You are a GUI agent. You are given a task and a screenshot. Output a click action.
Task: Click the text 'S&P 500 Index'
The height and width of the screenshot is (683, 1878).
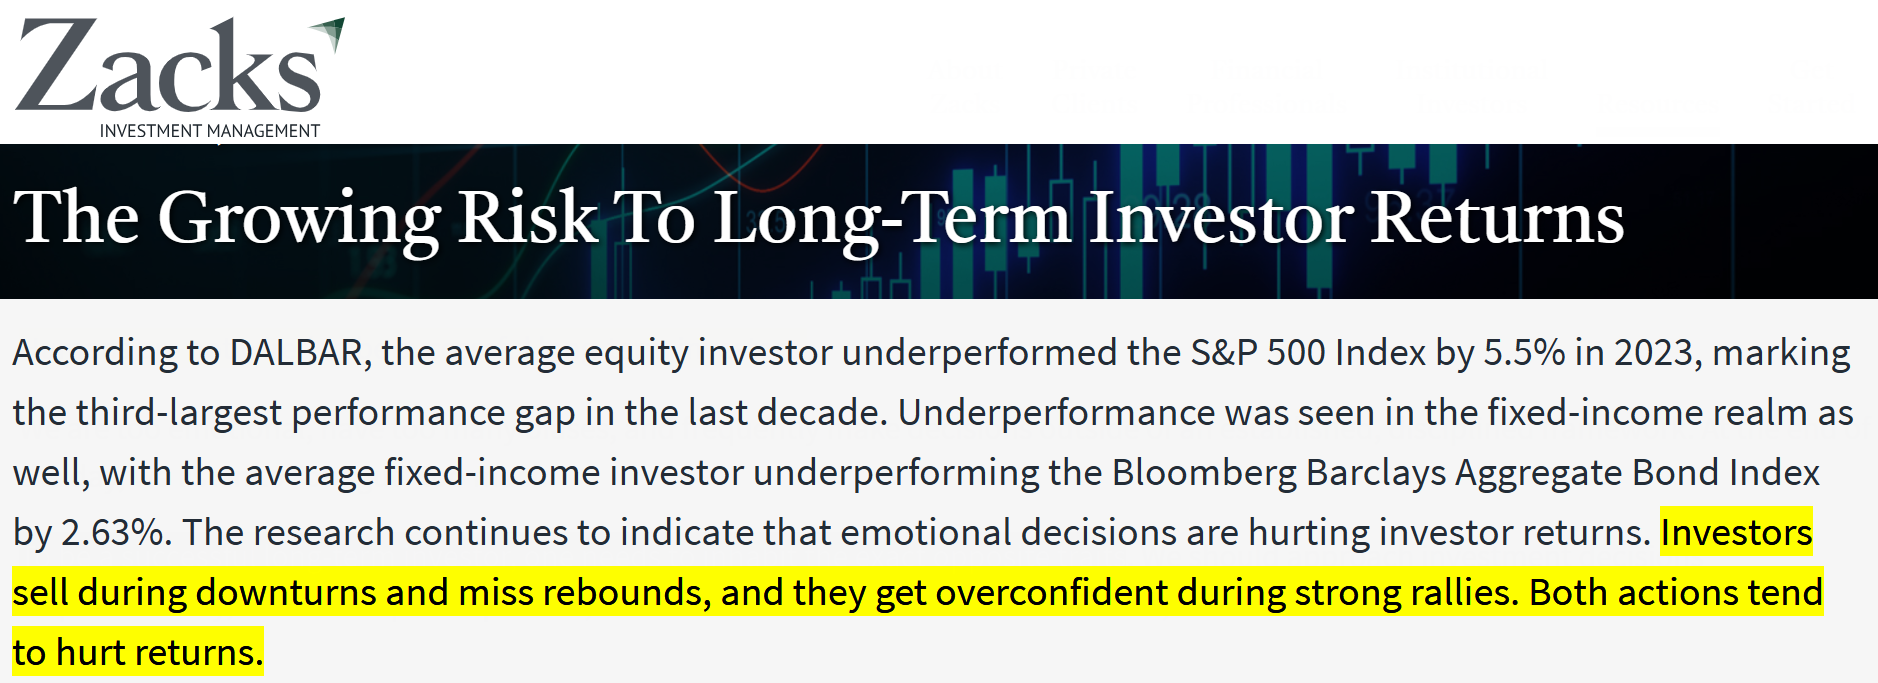[1308, 353]
